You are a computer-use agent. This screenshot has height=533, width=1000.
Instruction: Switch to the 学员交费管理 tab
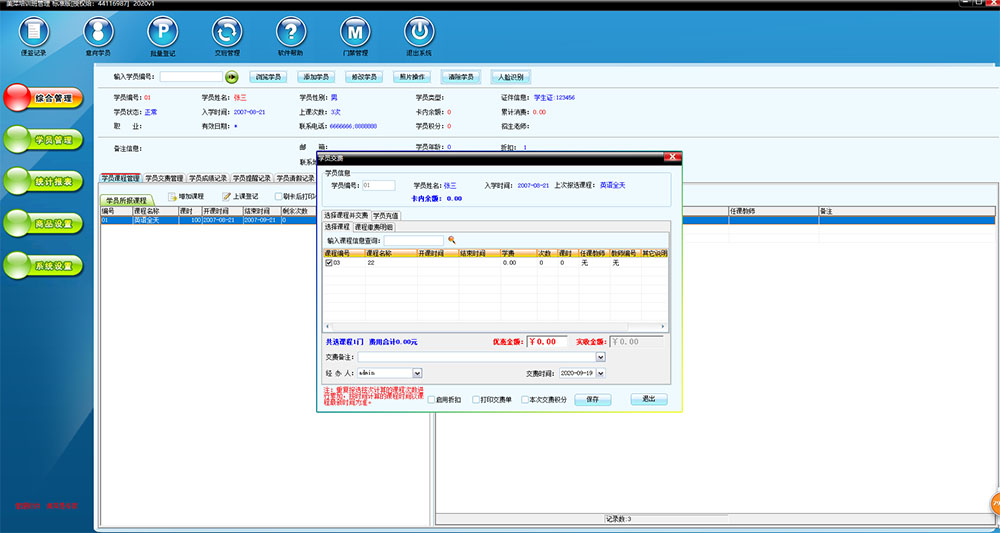pos(165,178)
